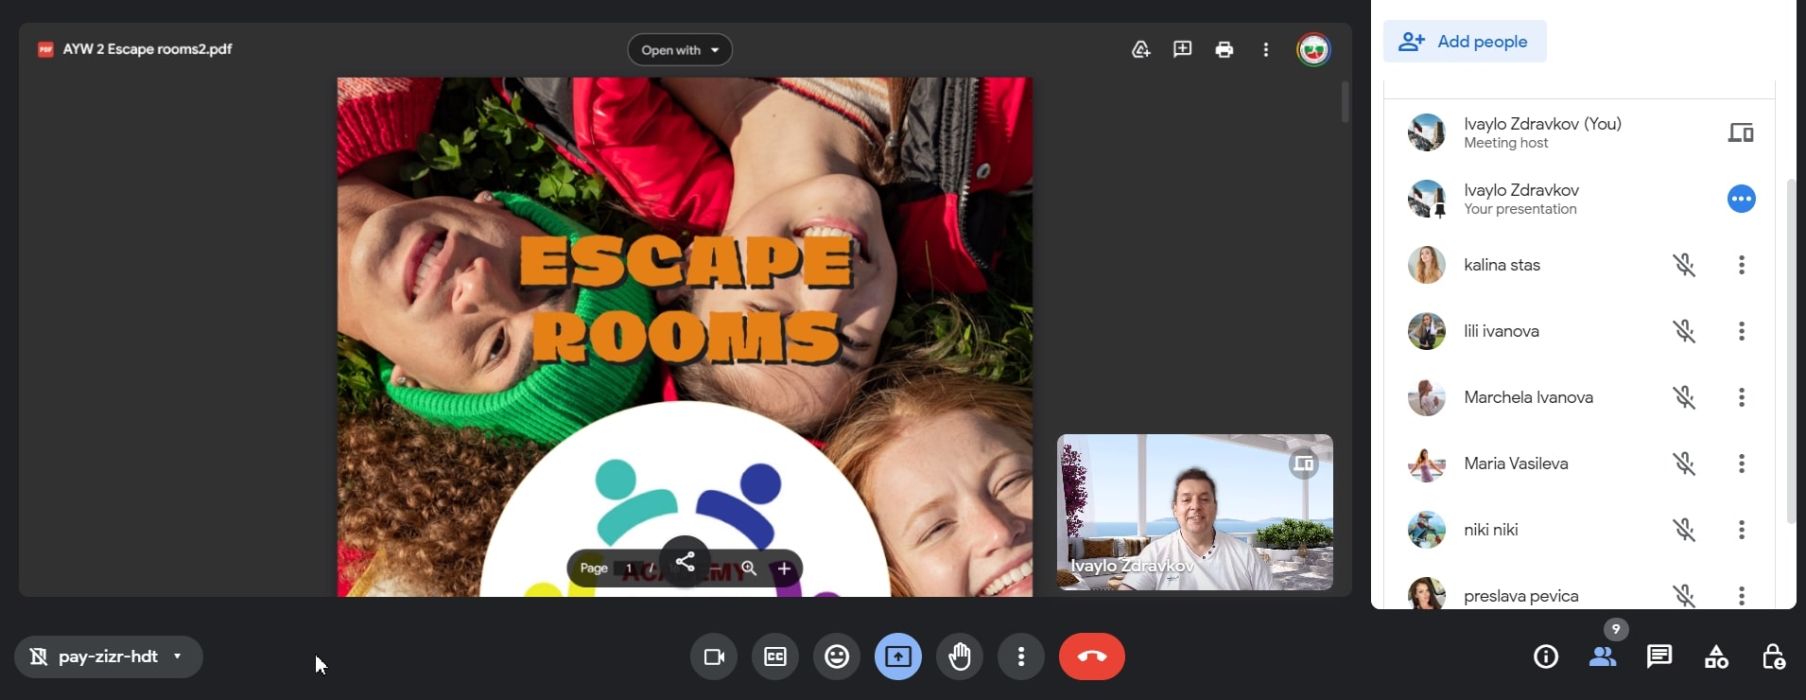The image size is (1806, 700).
Task: Open more options for Marchela Ivanova
Action: coord(1741,397)
